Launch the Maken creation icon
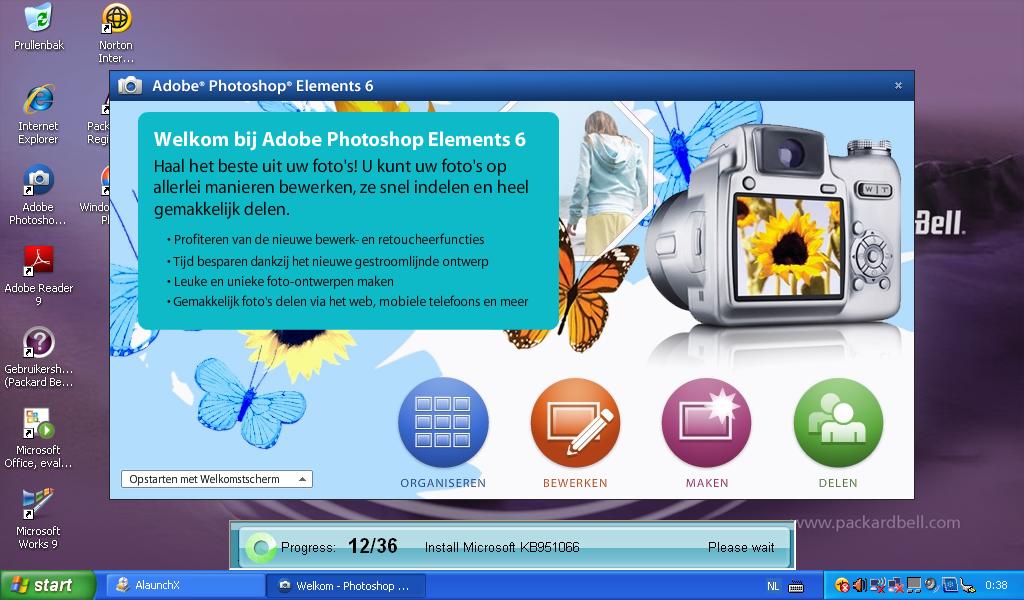This screenshot has height=600, width=1024. (706, 423)
